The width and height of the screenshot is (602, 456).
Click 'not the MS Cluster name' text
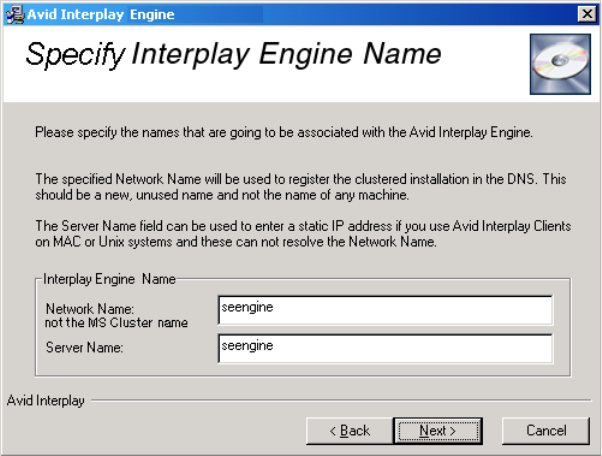(116, 322)
